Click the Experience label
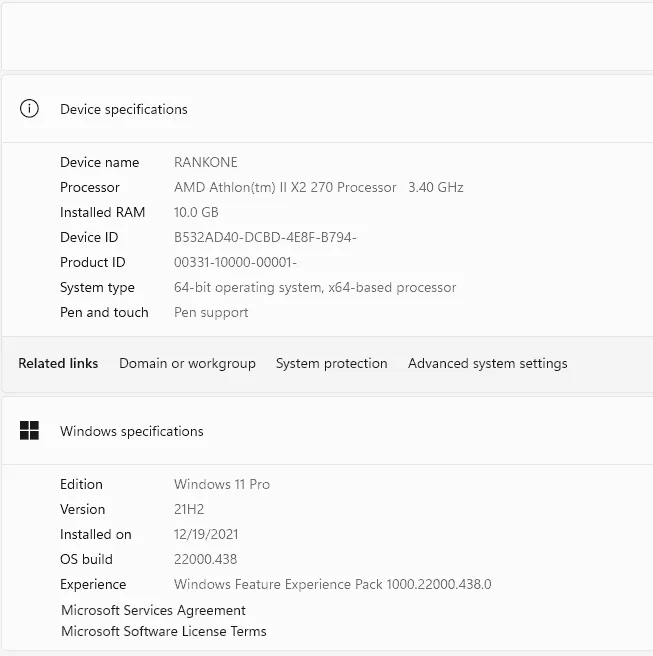Screen dimensions: 653x656 (93, 584)
